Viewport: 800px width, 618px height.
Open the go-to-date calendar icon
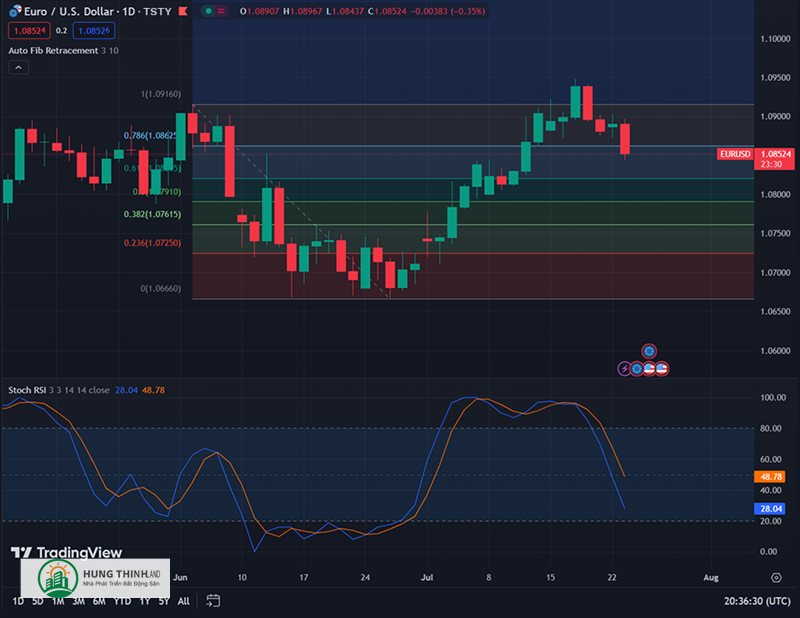coord(211,601)
